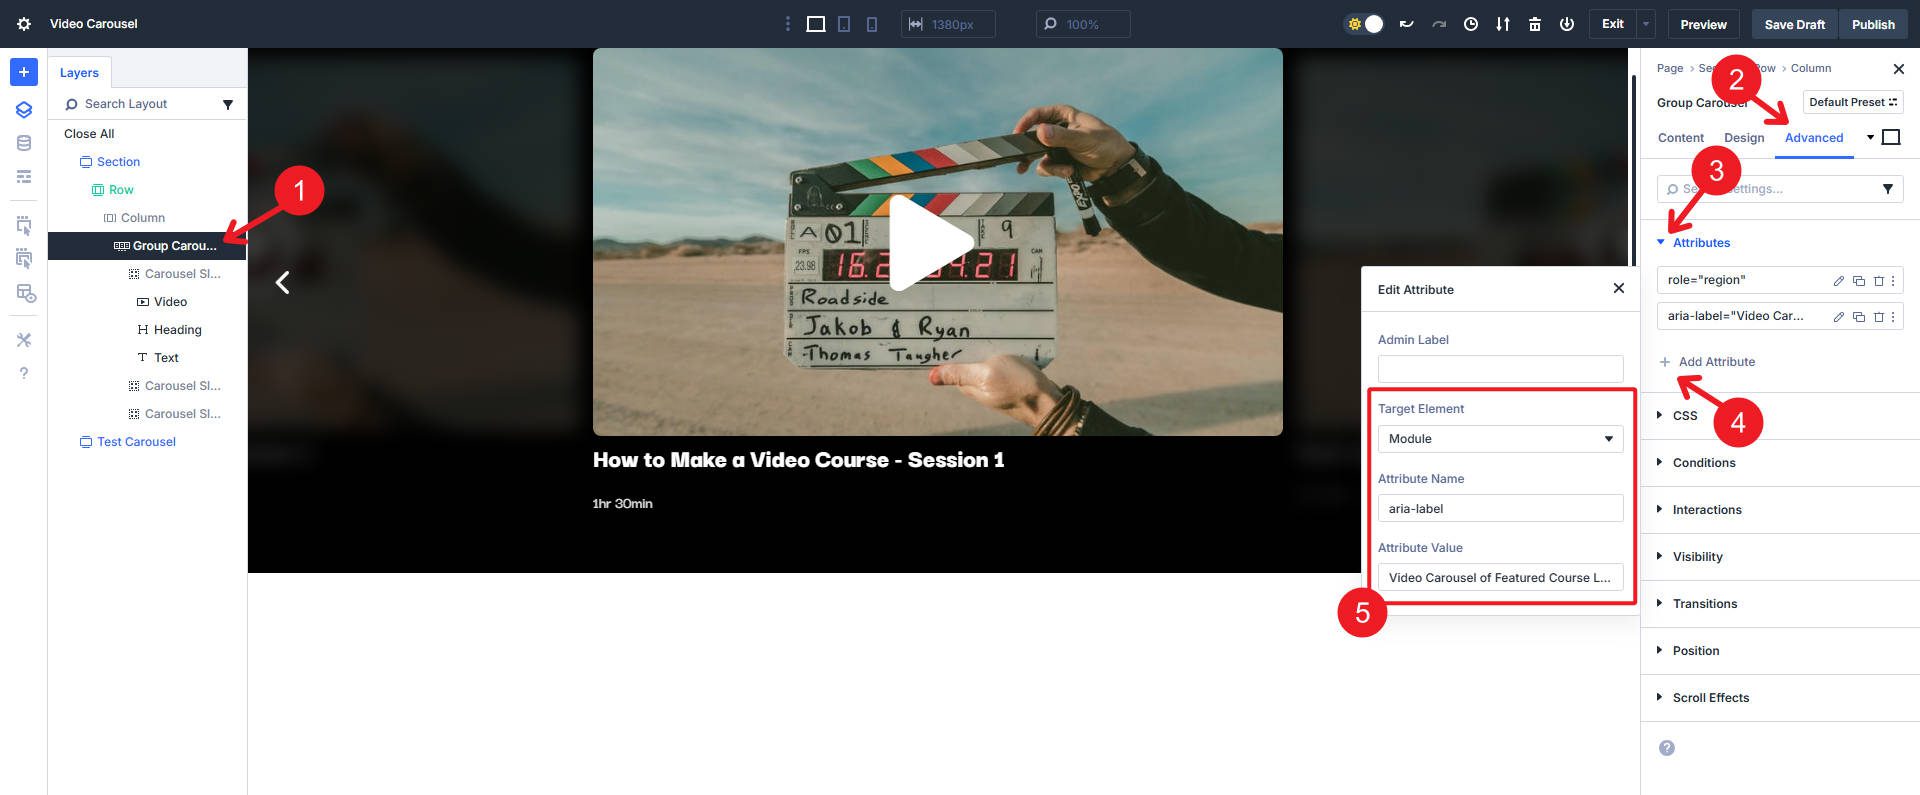Publish the page
Viewport: 1920px width, 795px height.
click(x=1873, y=24)
